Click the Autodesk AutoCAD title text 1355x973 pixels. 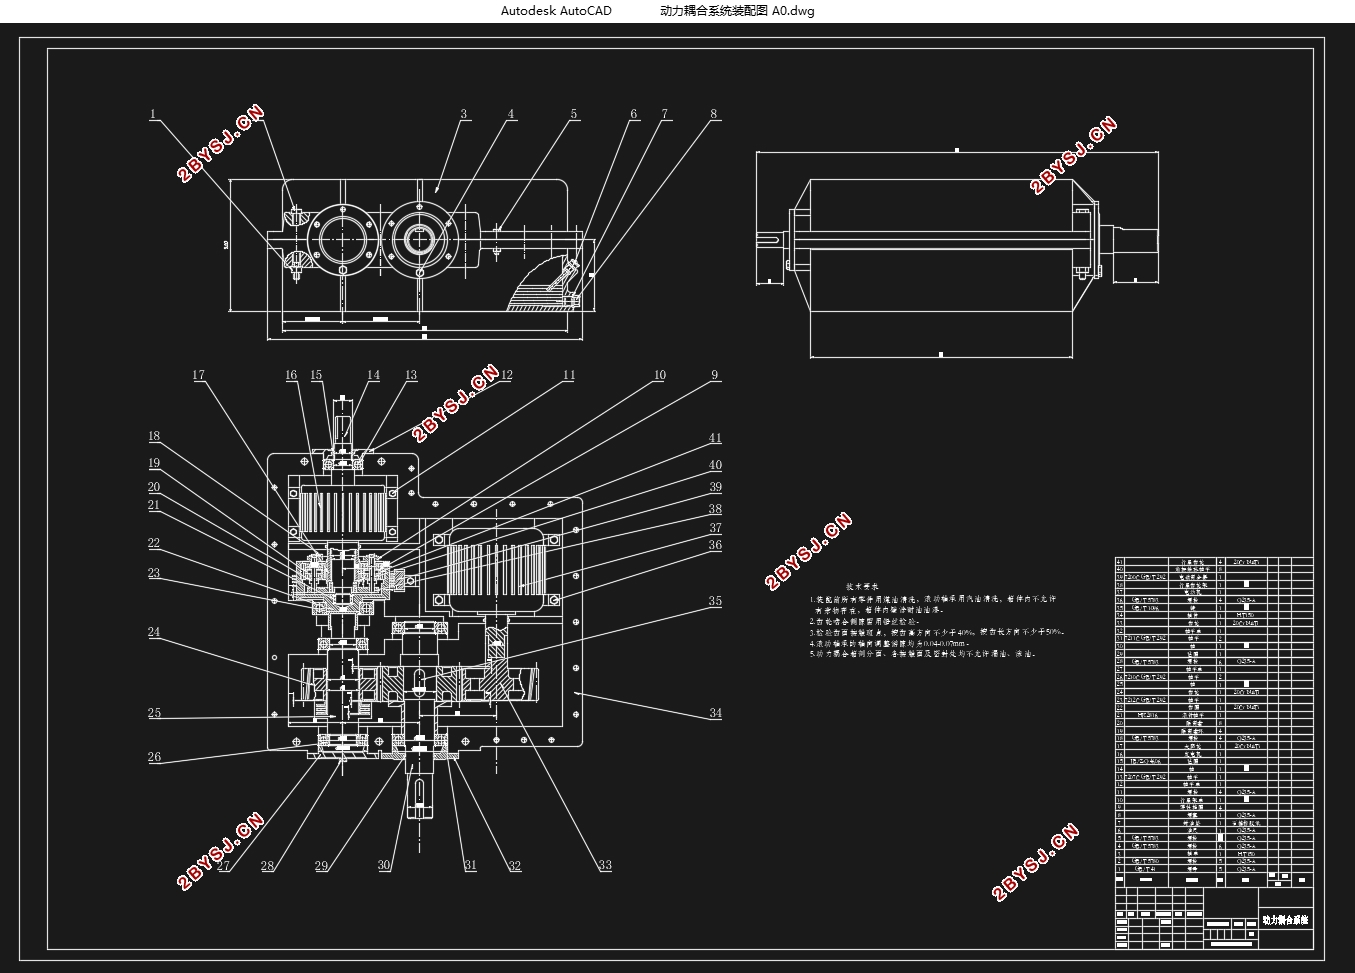point(556,11)
